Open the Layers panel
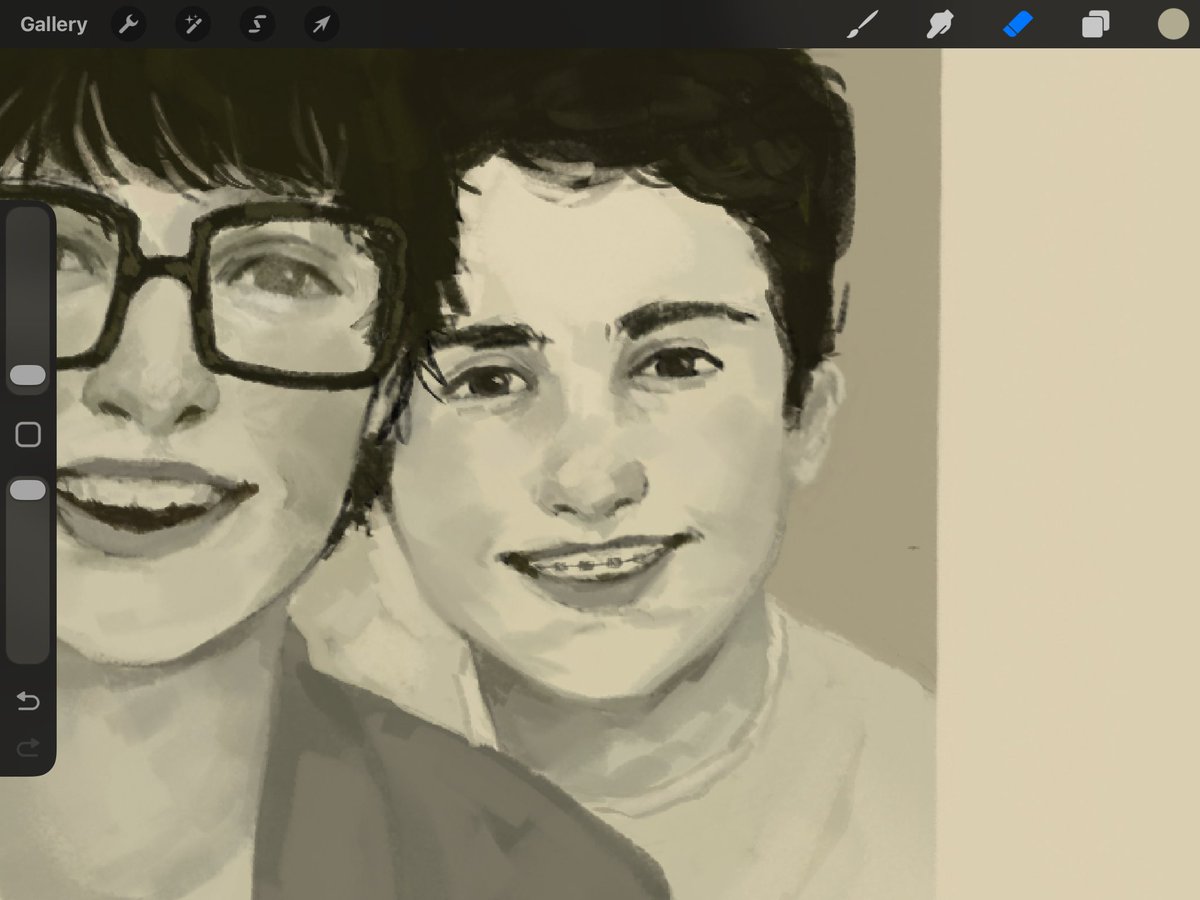 (x=1096, y=24)
